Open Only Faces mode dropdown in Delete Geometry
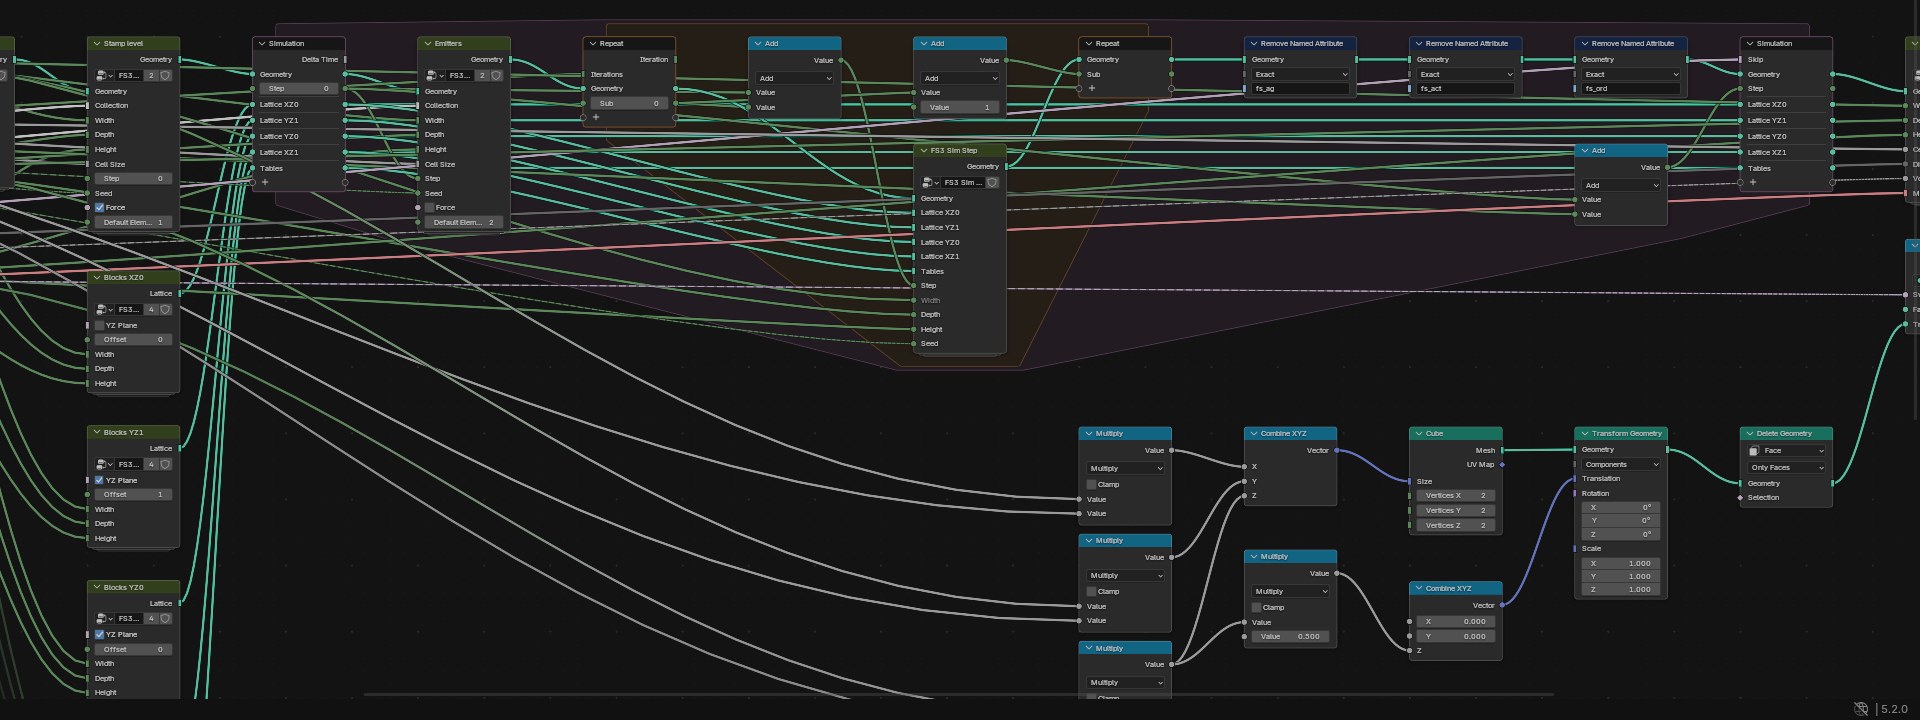The width and height of the screenshot is (1920, 720). coord(1787,468)
